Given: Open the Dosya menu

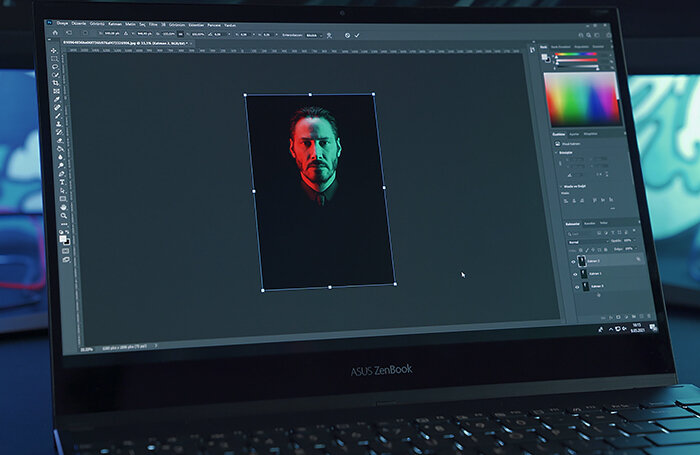Looking at the screenshot, I should pyautogui.click(x=62, y=23).
